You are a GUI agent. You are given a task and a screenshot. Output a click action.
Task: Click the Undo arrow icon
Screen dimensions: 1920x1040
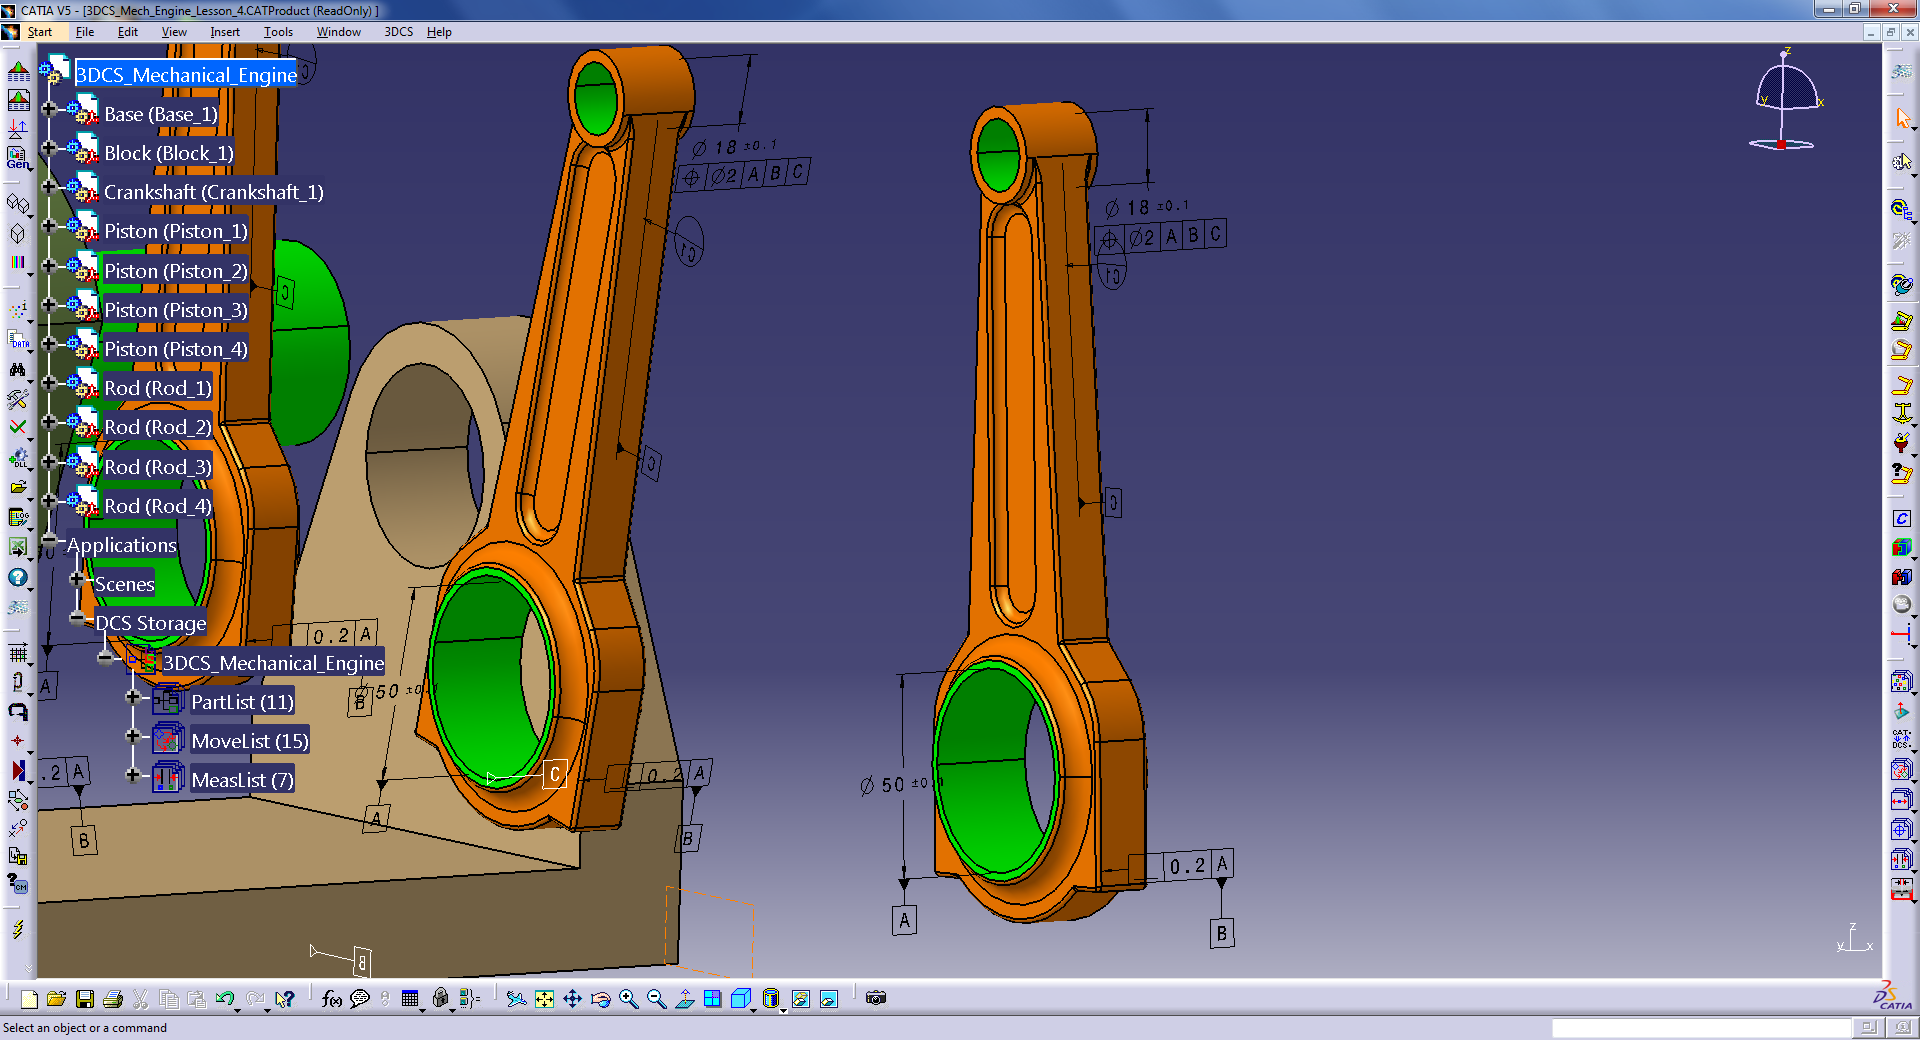click(224, 999)
